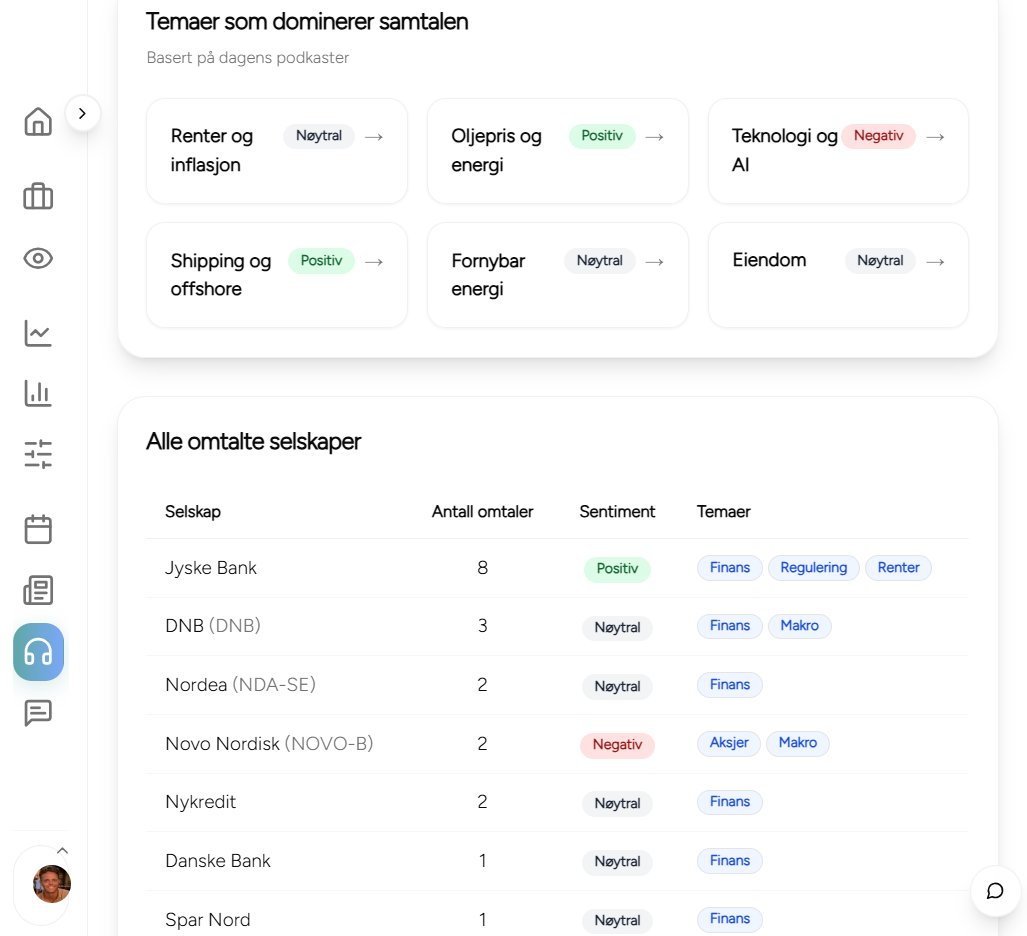Expand the sidebar with chevron button
The width and height of the screenshot is (1027, 936).
pos(83,113)
